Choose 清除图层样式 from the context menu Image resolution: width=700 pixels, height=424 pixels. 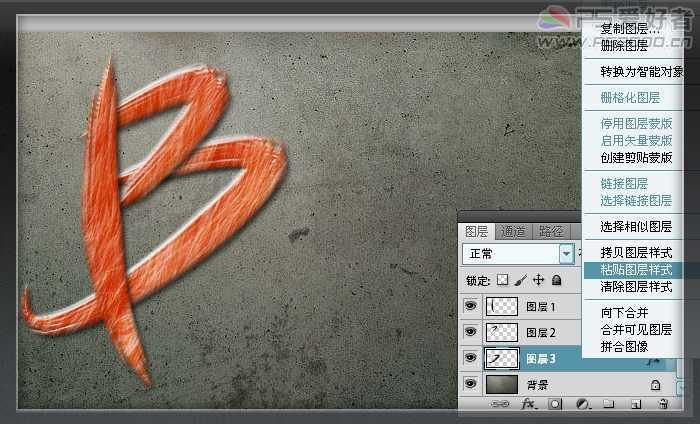(x=636, y=287)
